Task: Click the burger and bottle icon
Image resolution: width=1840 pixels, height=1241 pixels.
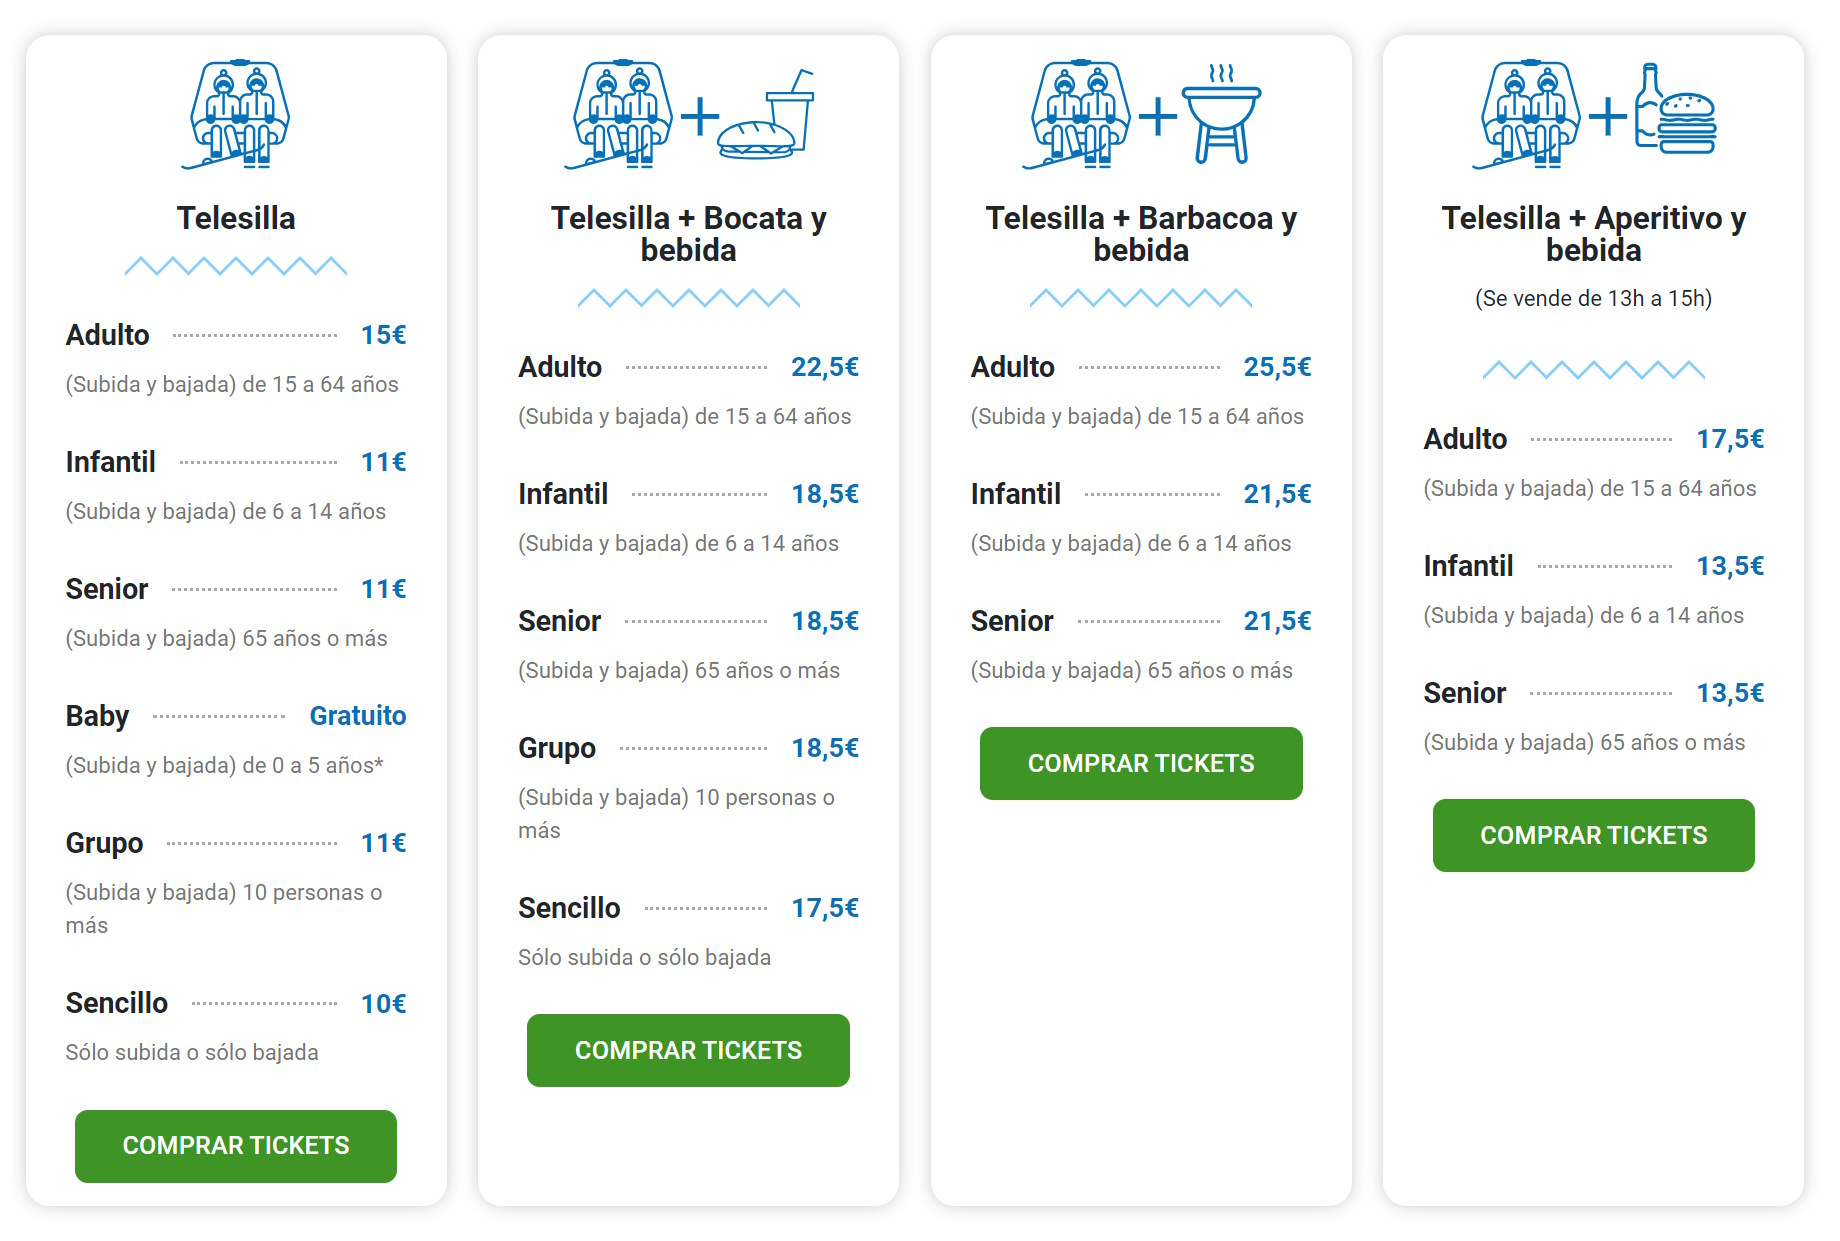Action: coord(1676,109)
